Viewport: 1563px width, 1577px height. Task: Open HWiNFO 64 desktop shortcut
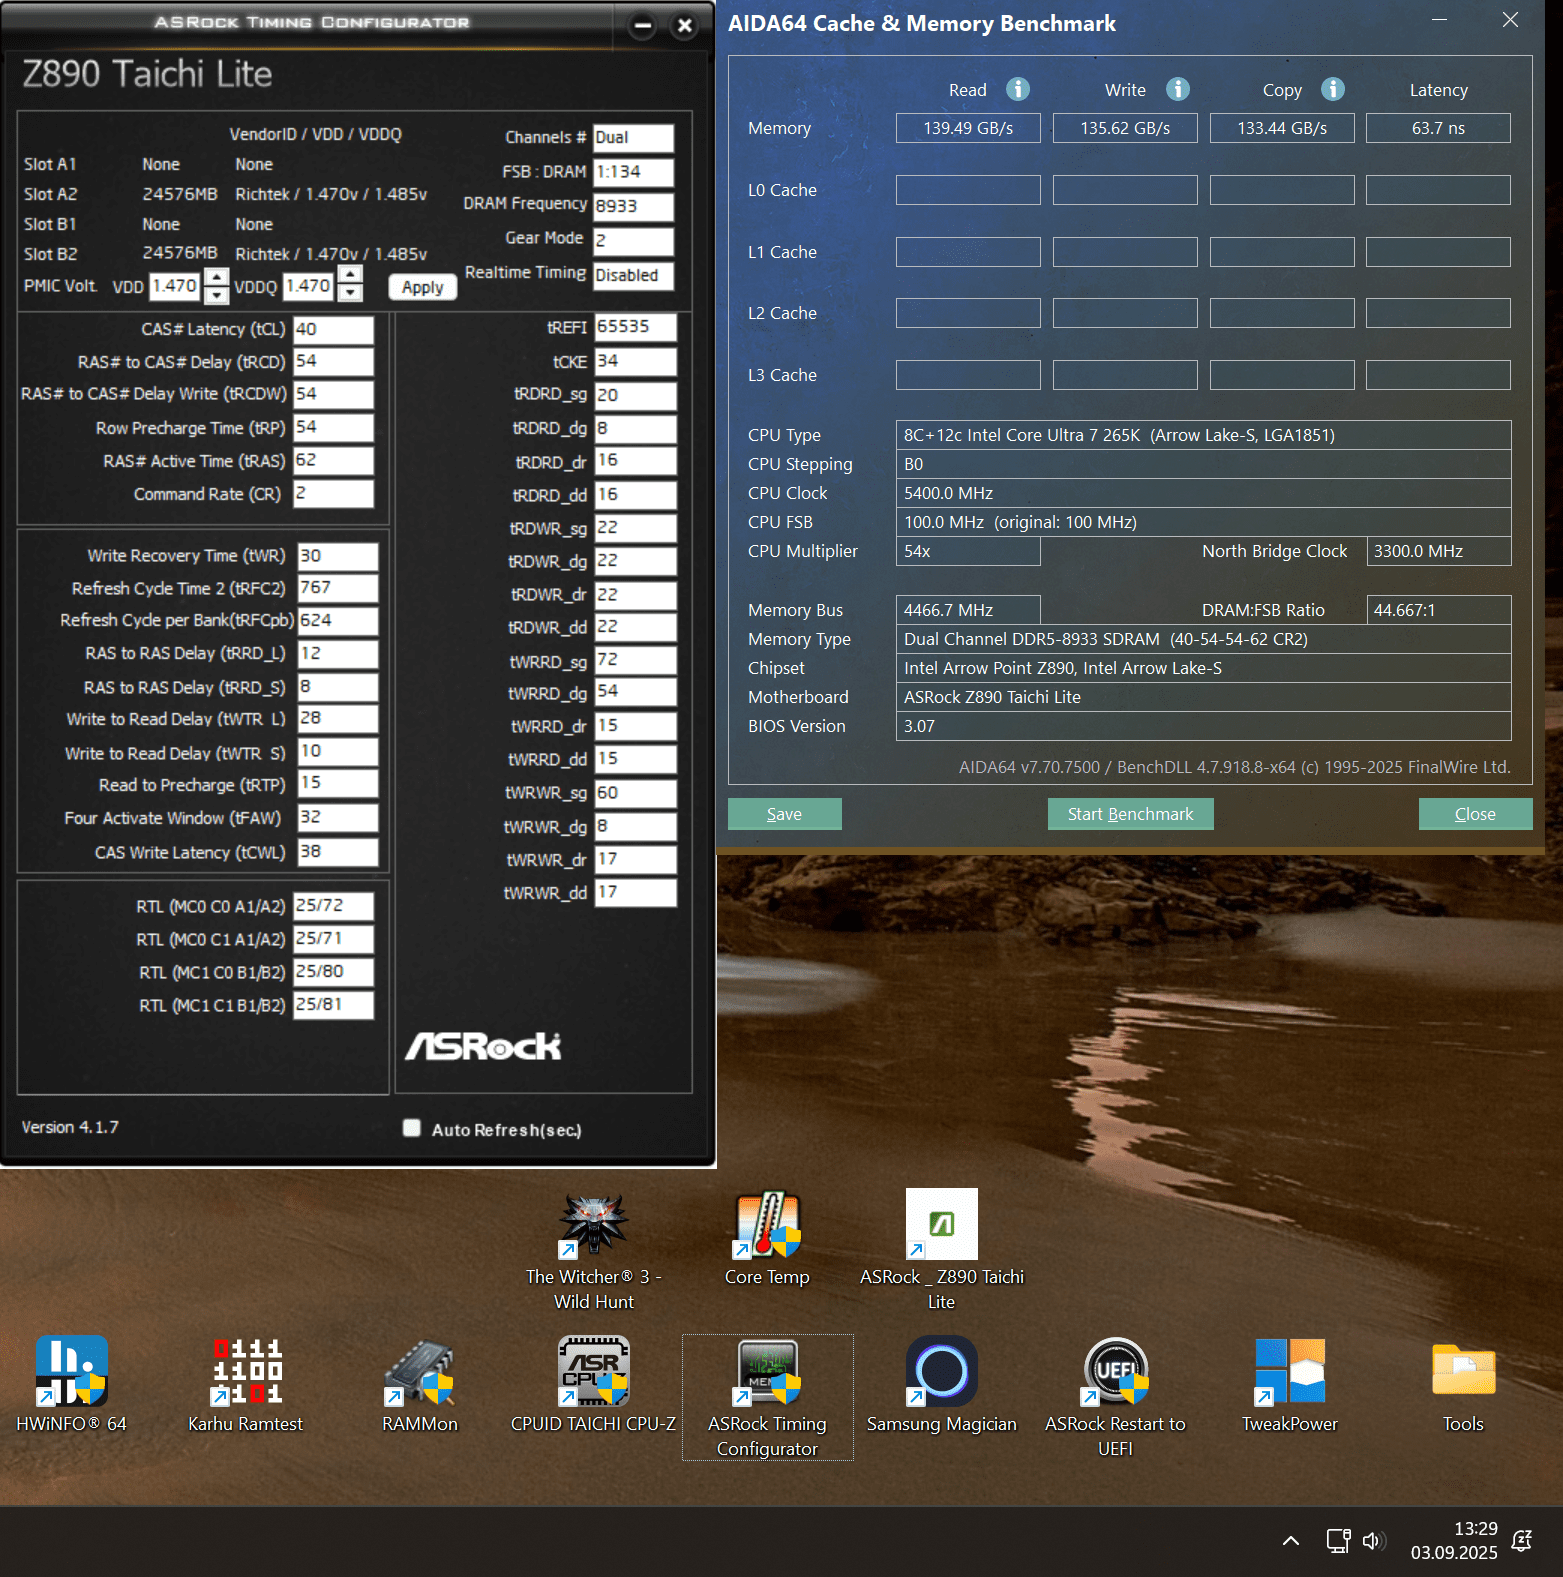click(x=71, y=1384)
